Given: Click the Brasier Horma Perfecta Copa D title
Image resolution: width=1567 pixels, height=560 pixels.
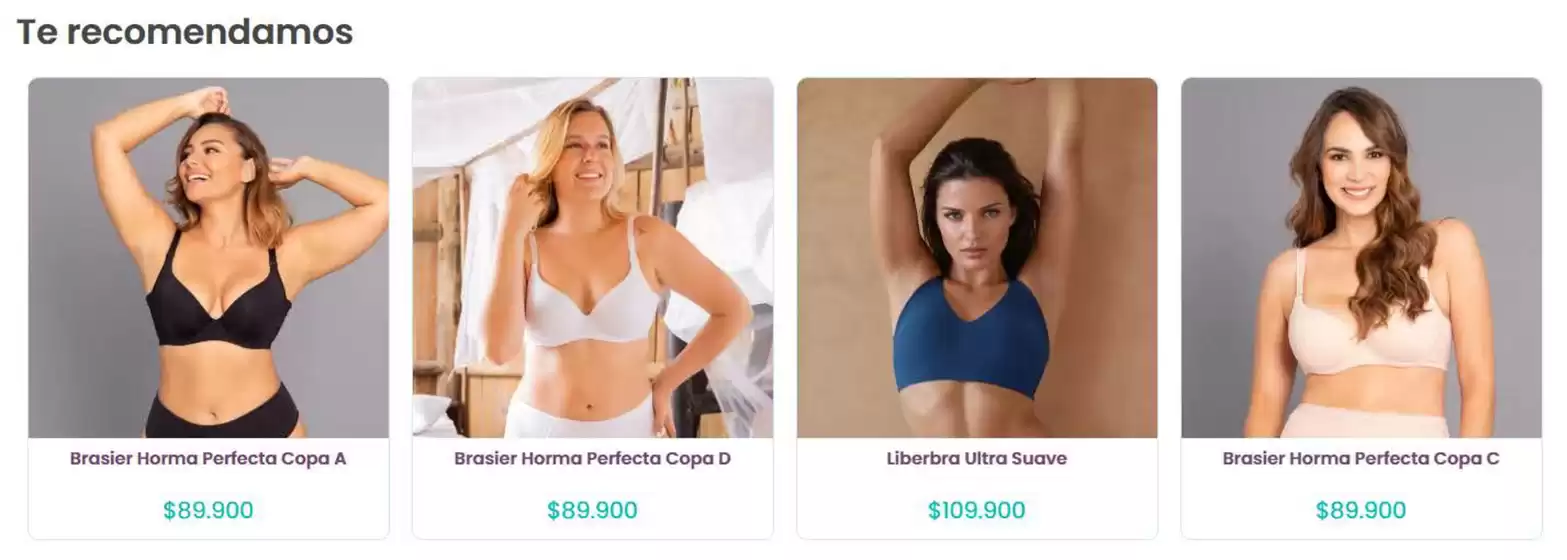Looking at the screenshot, I should pos(592,459).
